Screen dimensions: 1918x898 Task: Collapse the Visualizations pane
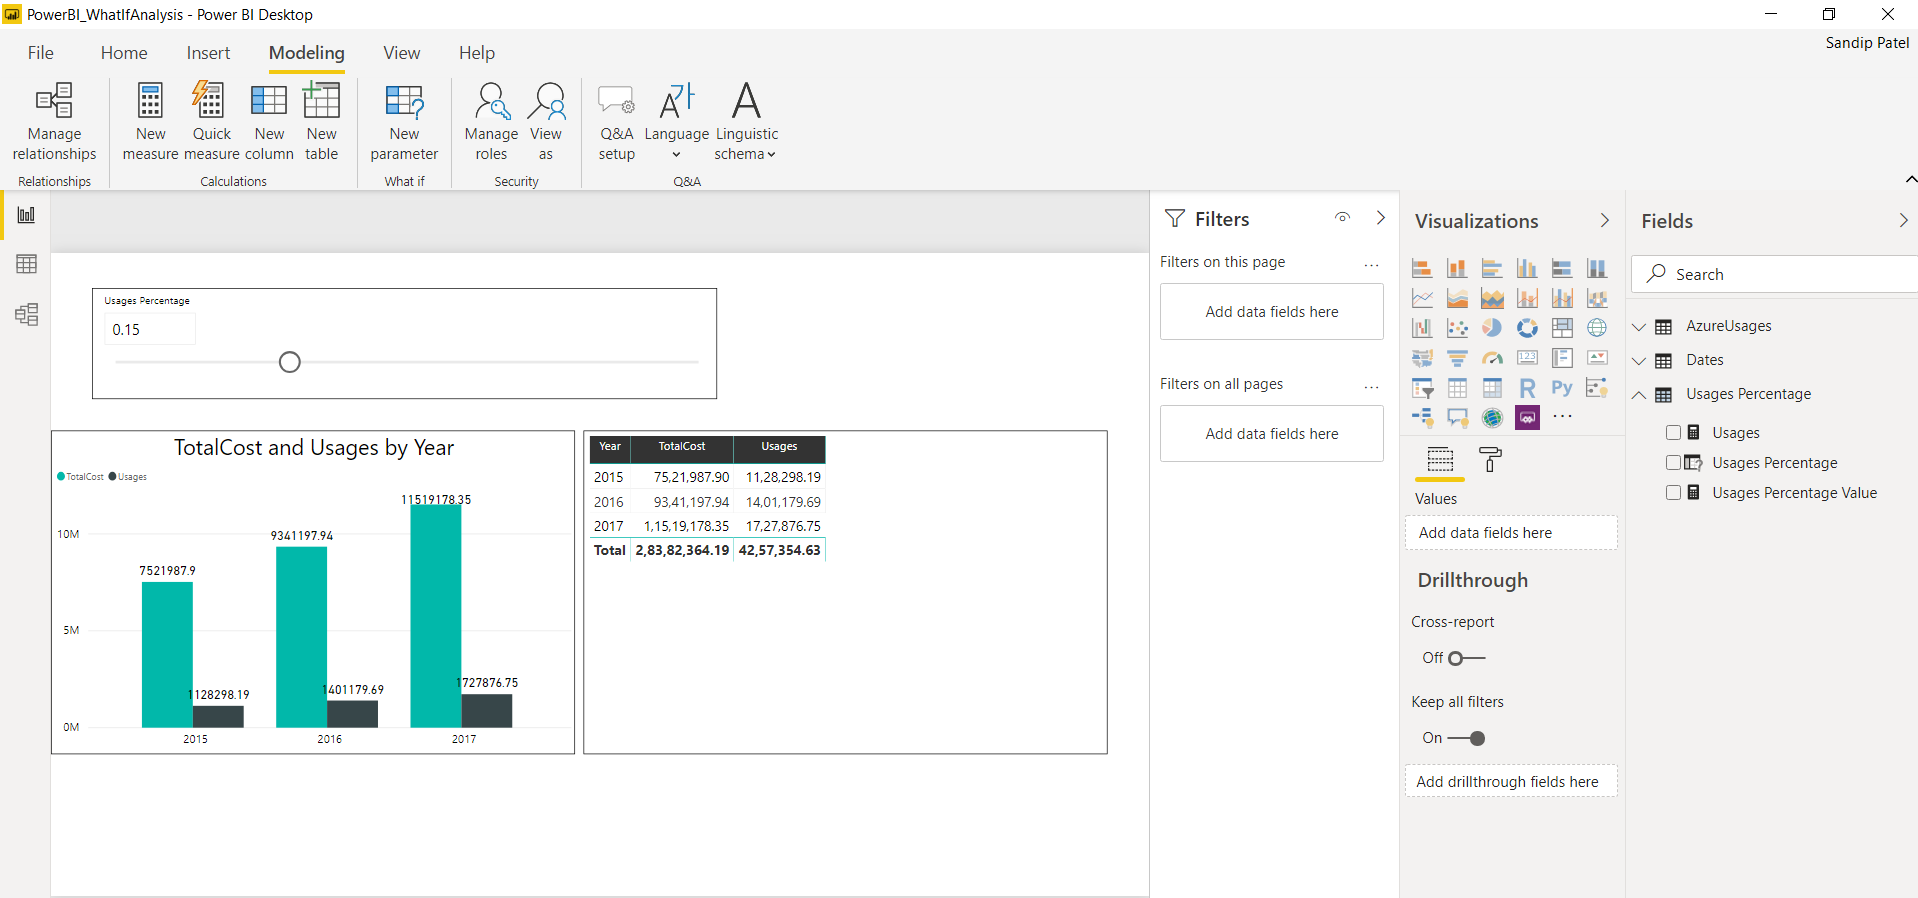coord(1605,220)
